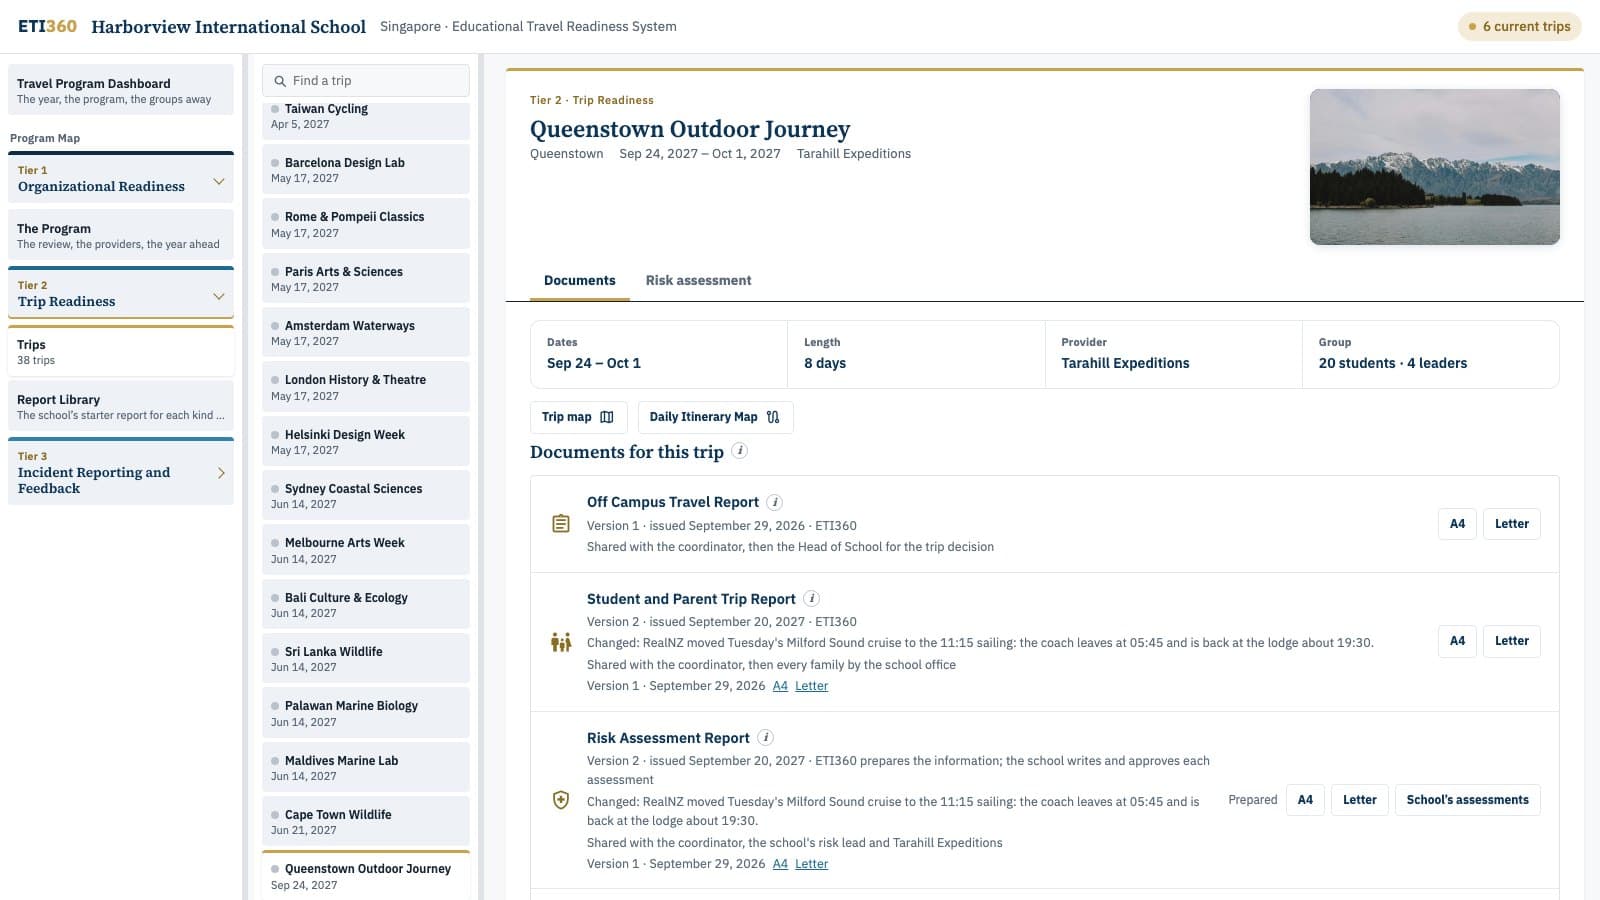This screenshot has width=1600, height=900.
Task: Select Sydney Coastal Sciences trip
Action: point(366,496)
